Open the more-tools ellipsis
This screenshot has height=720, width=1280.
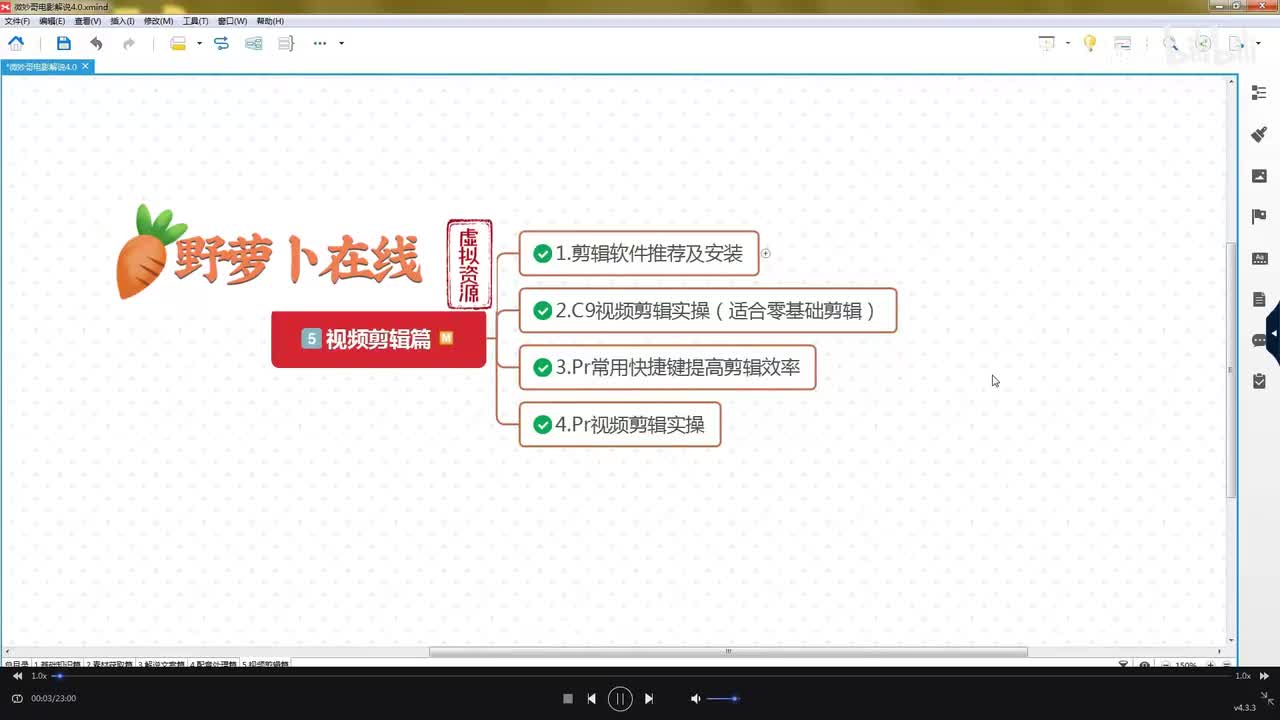320,43
